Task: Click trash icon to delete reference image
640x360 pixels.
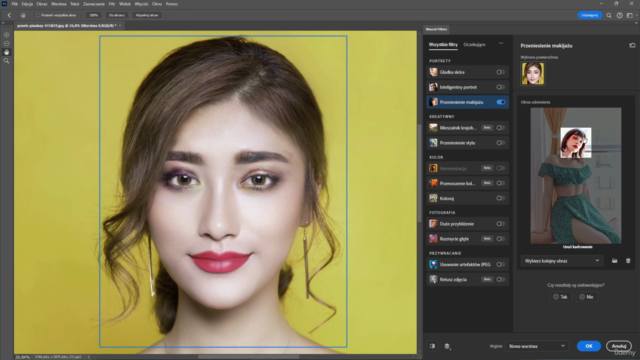Action: coord(628,261)
